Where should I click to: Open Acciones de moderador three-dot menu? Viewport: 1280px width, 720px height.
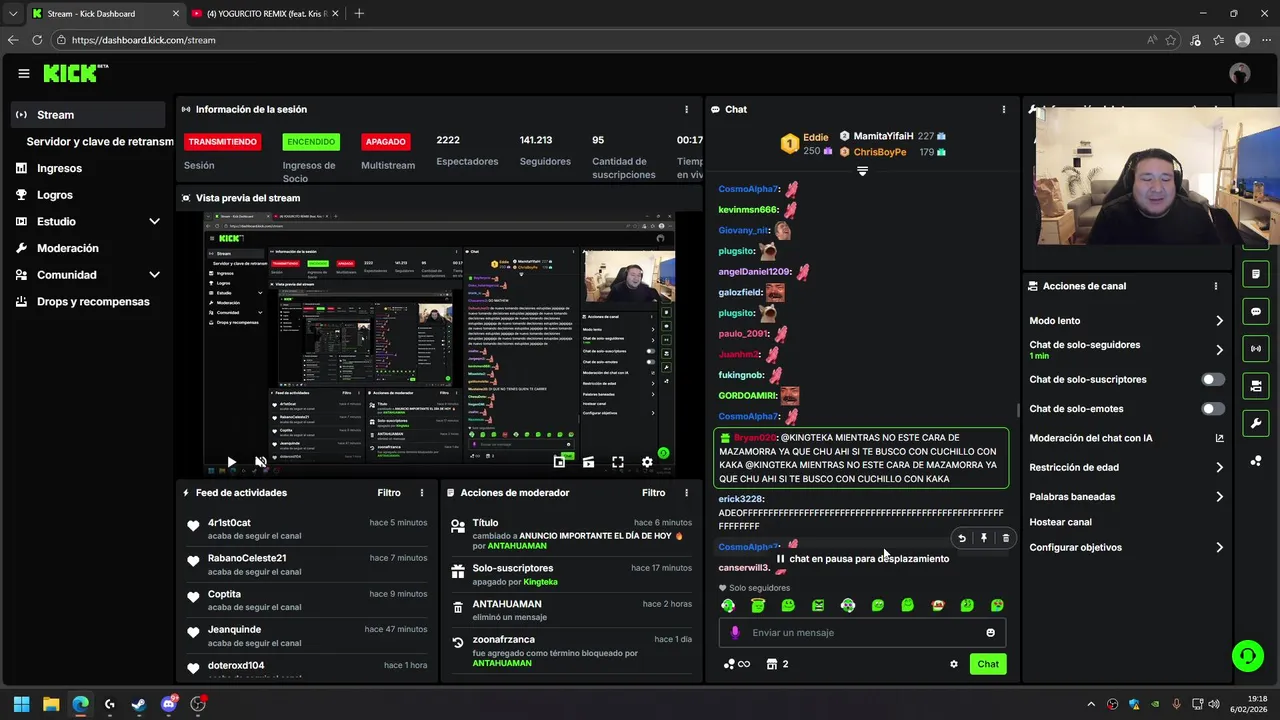[686, 493]
